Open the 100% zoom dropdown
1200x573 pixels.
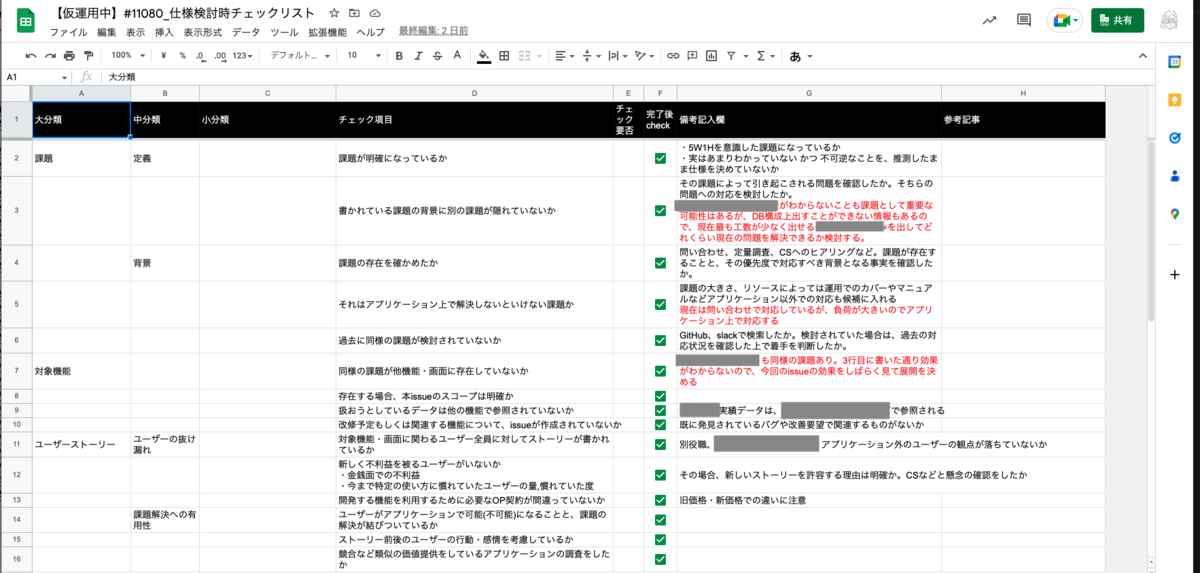[127, 56]
